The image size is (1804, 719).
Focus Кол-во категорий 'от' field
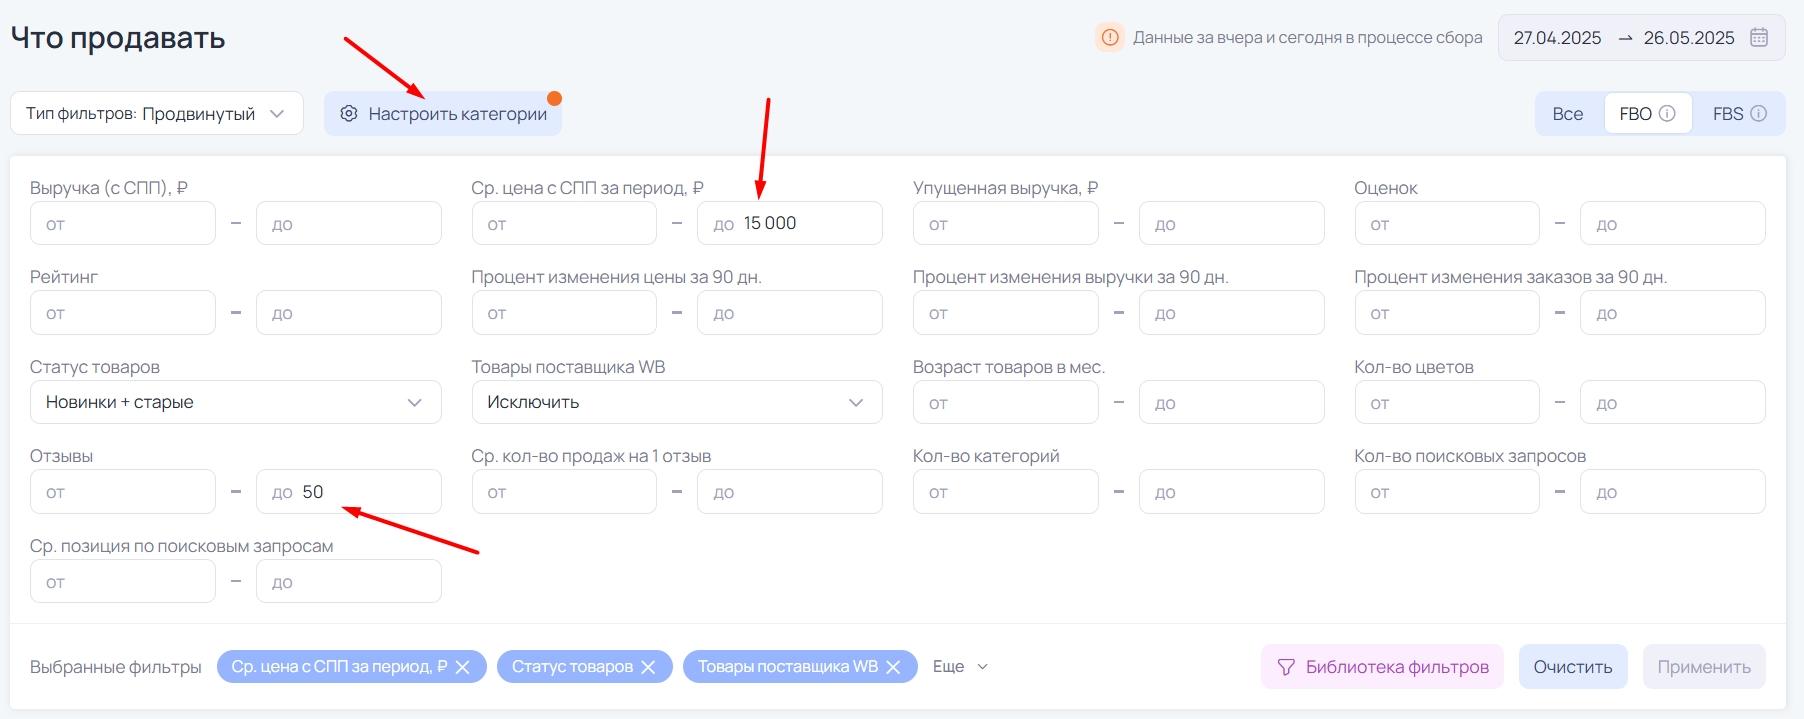(1006, 492)
